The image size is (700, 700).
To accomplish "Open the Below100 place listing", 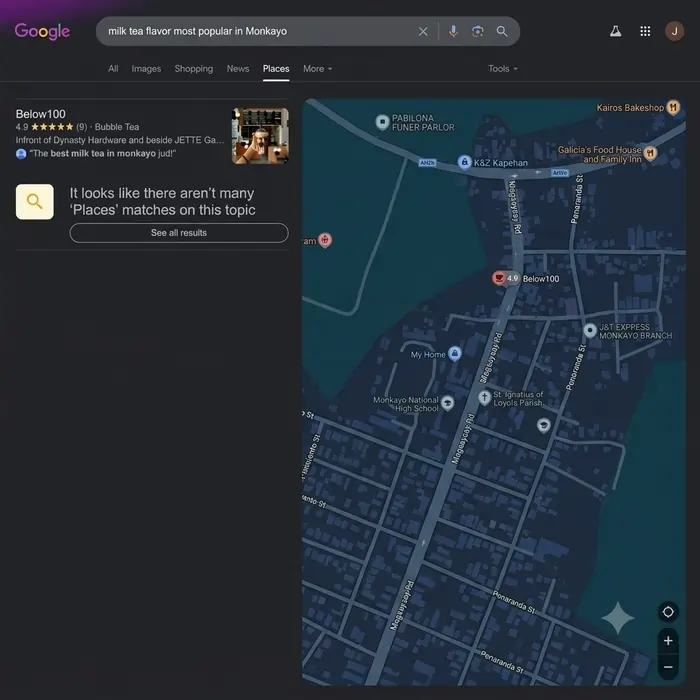I will click(41, 114).
